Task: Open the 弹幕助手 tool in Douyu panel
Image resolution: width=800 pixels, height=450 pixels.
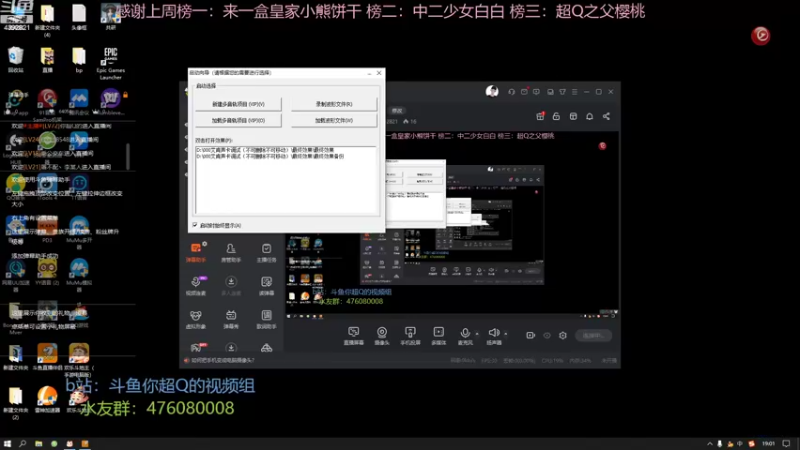Action: 196,253
